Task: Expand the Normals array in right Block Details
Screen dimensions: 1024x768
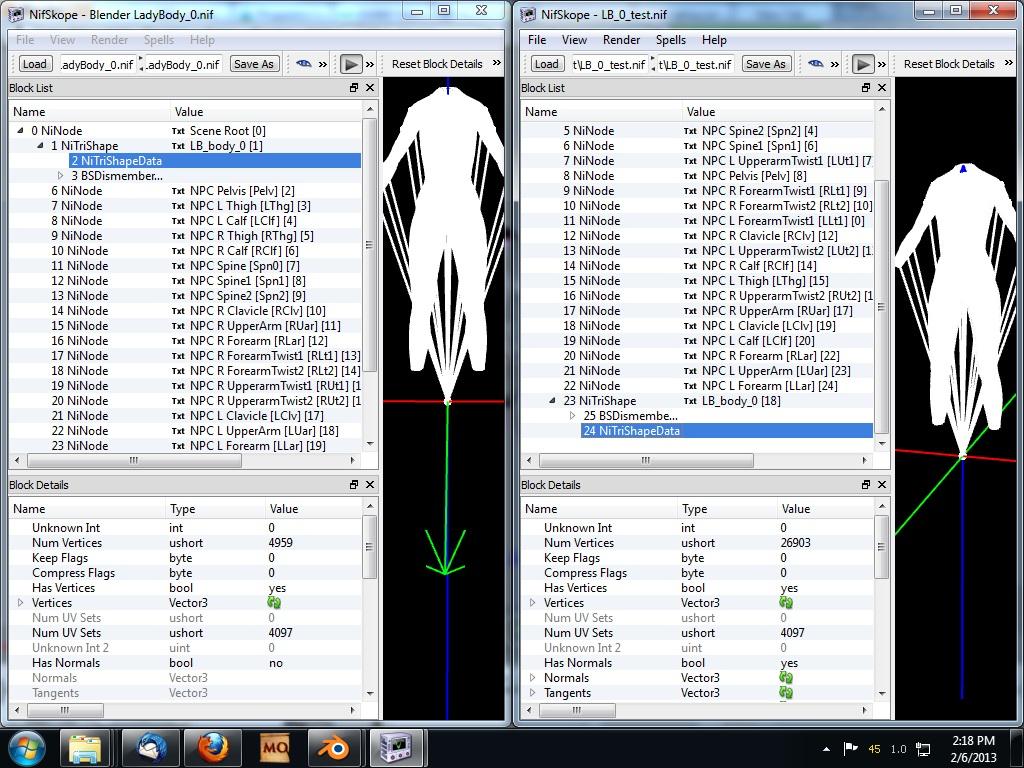Action: point(532,678)
